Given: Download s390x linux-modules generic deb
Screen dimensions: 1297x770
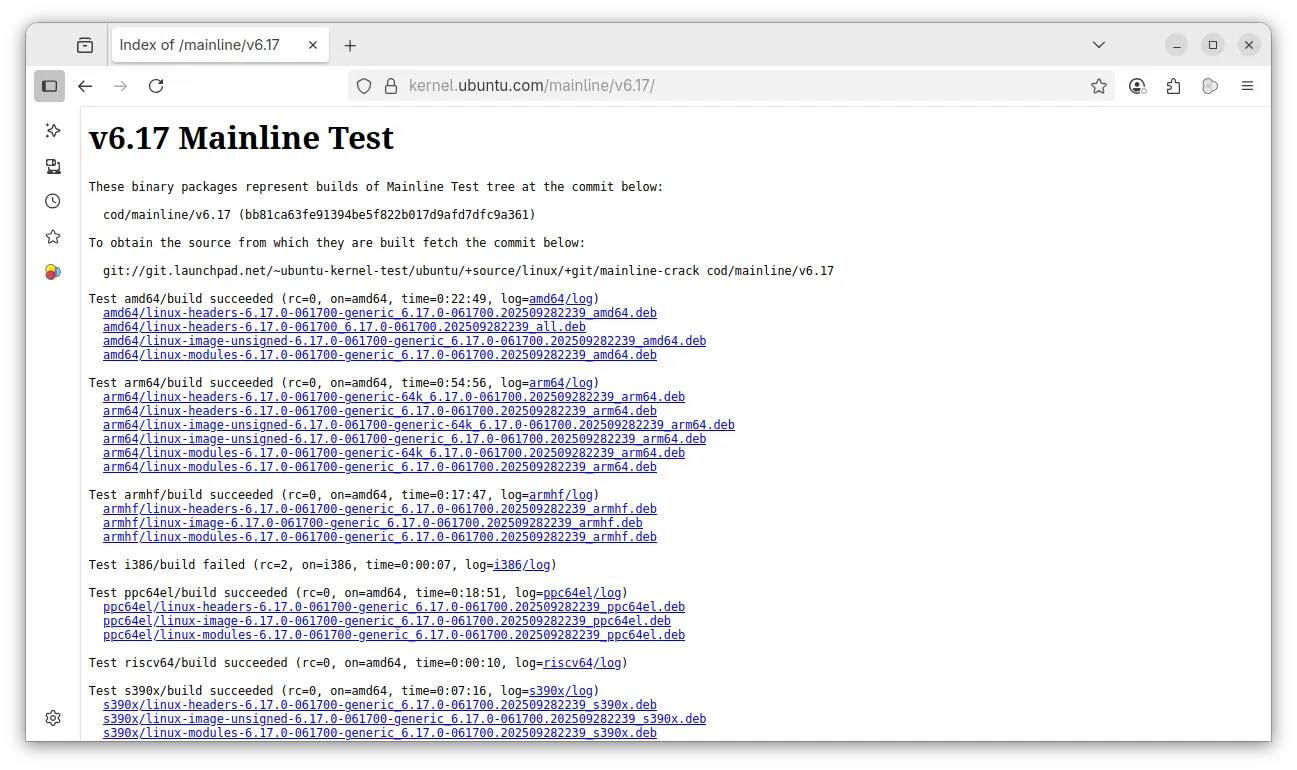Looking at the screenshot, I should (x=380, y=733).
